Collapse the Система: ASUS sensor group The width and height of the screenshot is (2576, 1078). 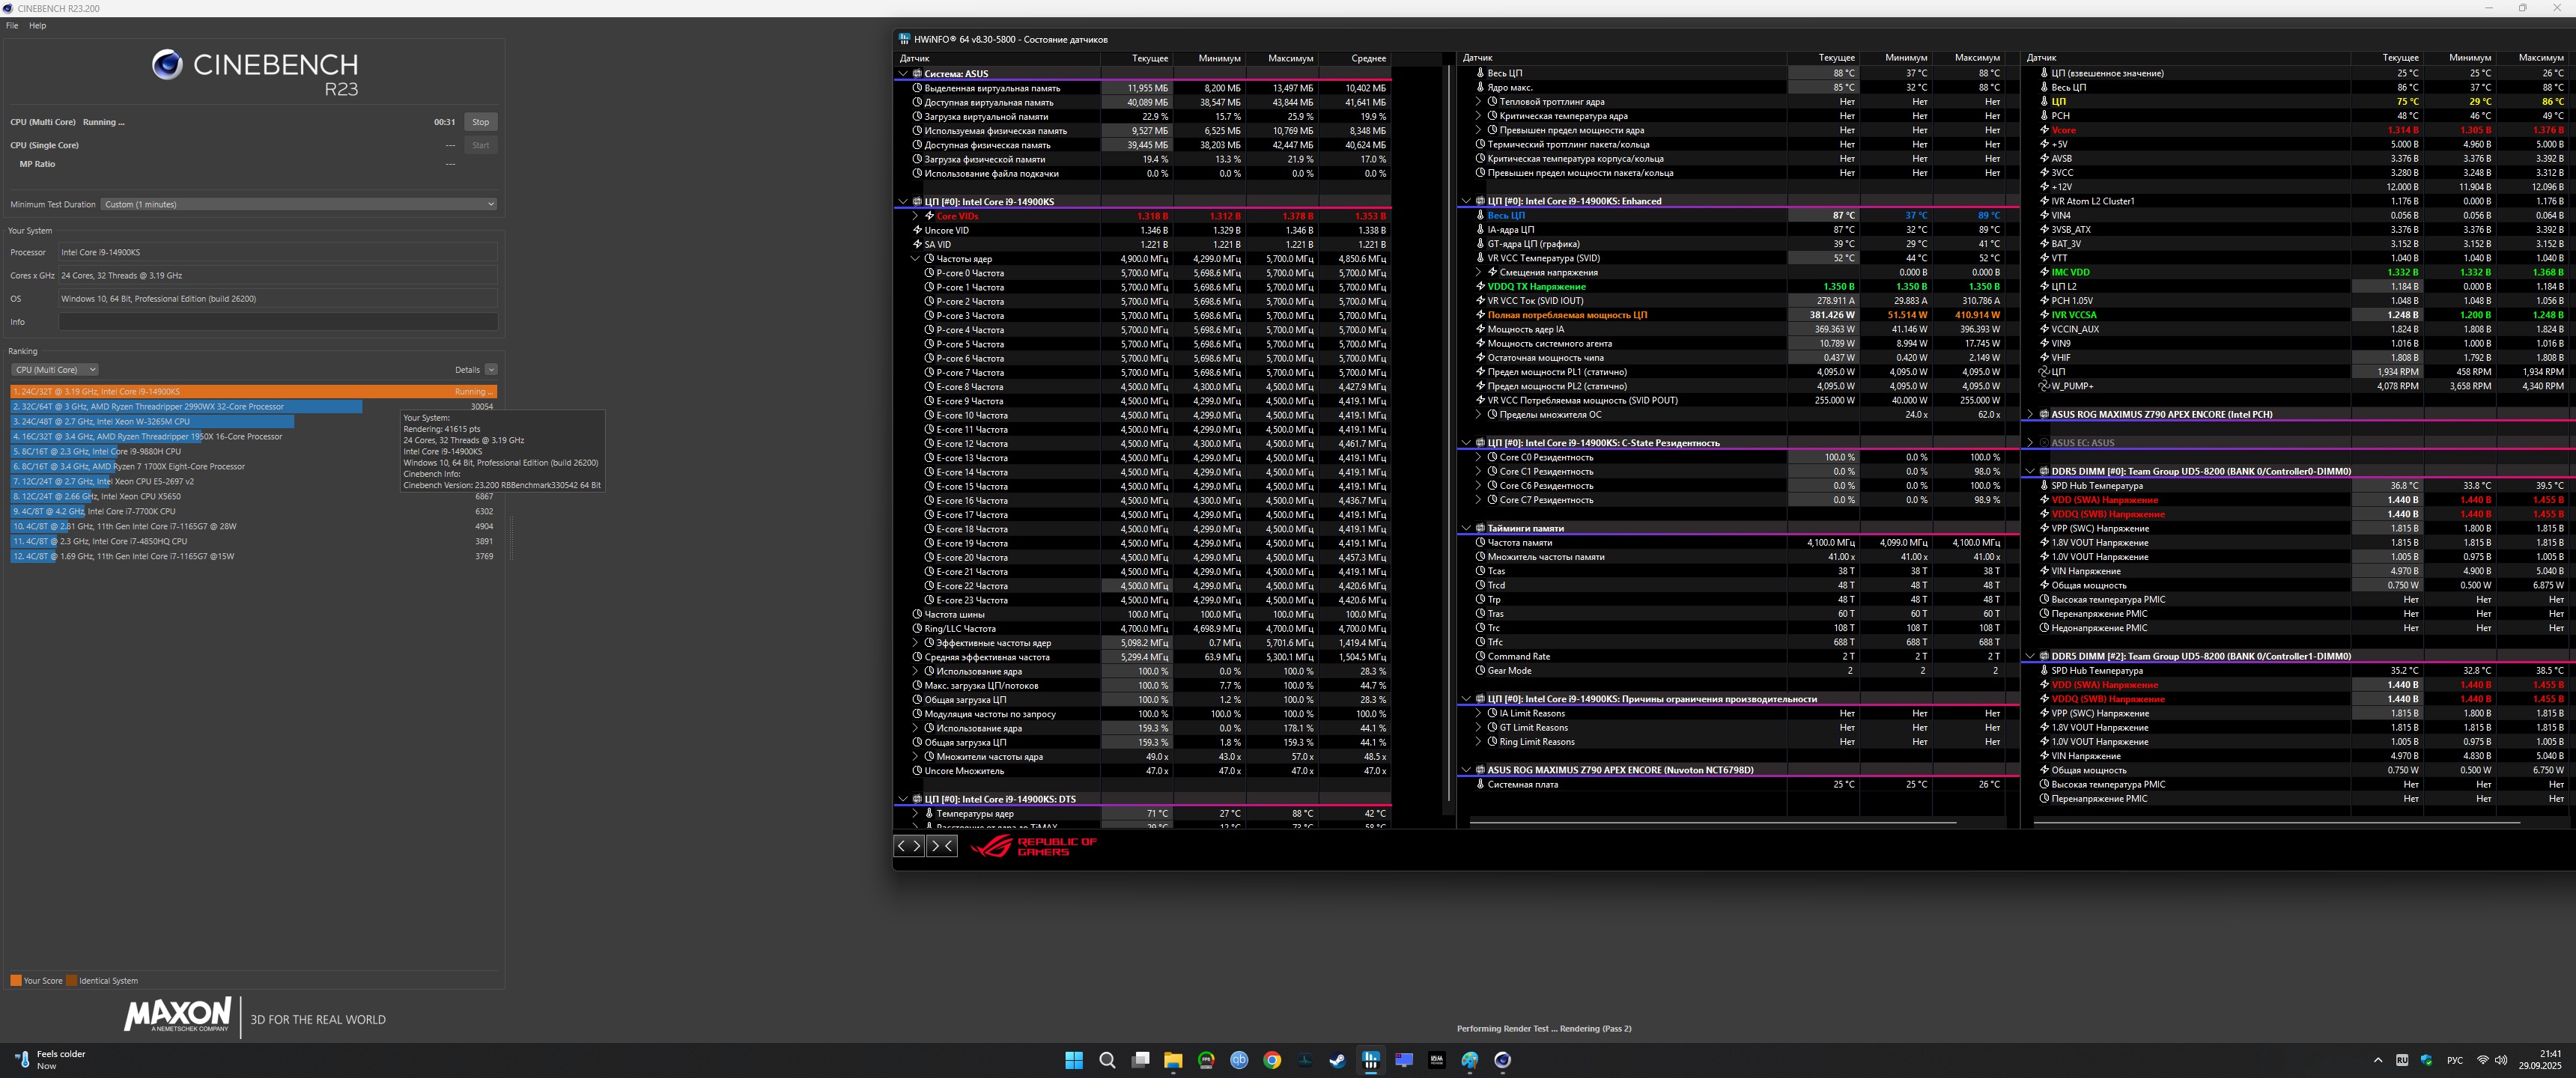click(903, 74)
